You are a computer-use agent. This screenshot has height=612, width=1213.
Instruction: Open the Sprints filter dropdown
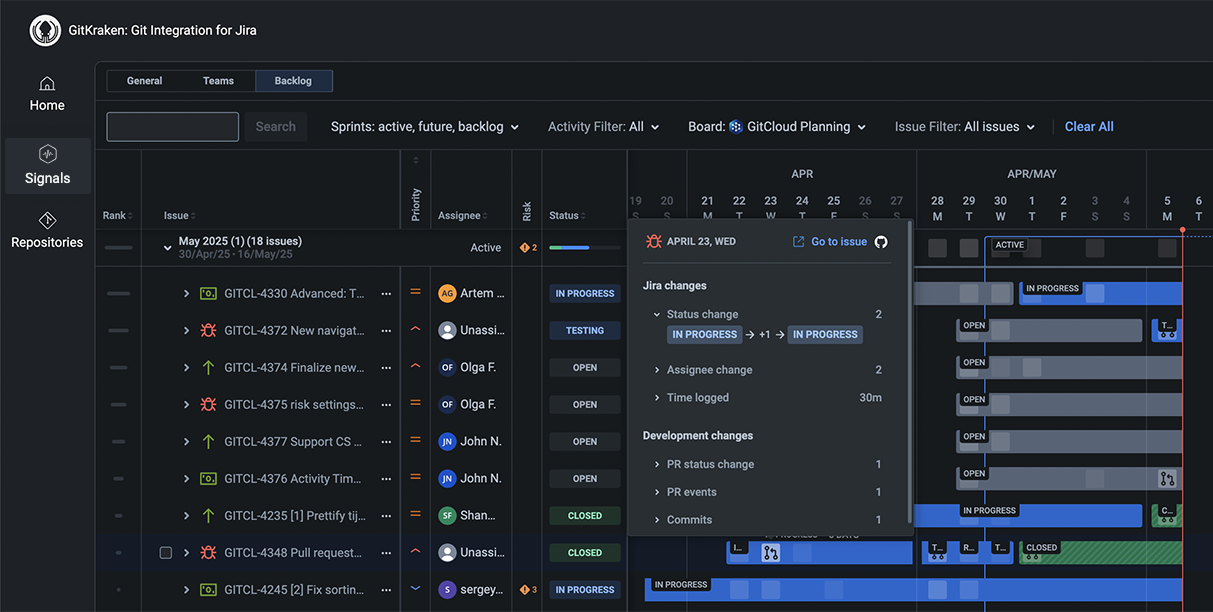pos(425,127)
